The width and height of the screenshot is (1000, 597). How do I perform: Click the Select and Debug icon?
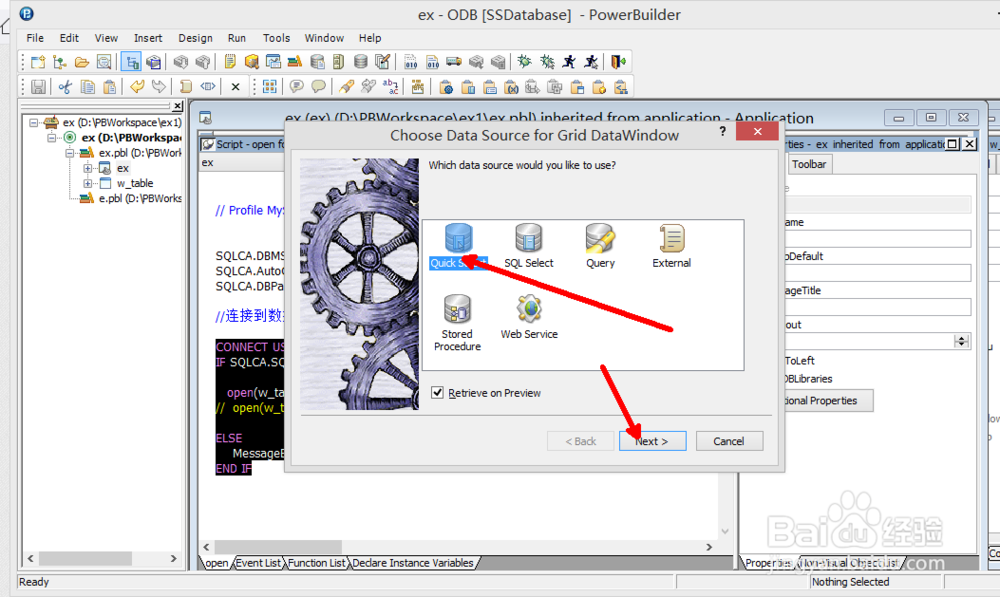(x=547, y=62)
